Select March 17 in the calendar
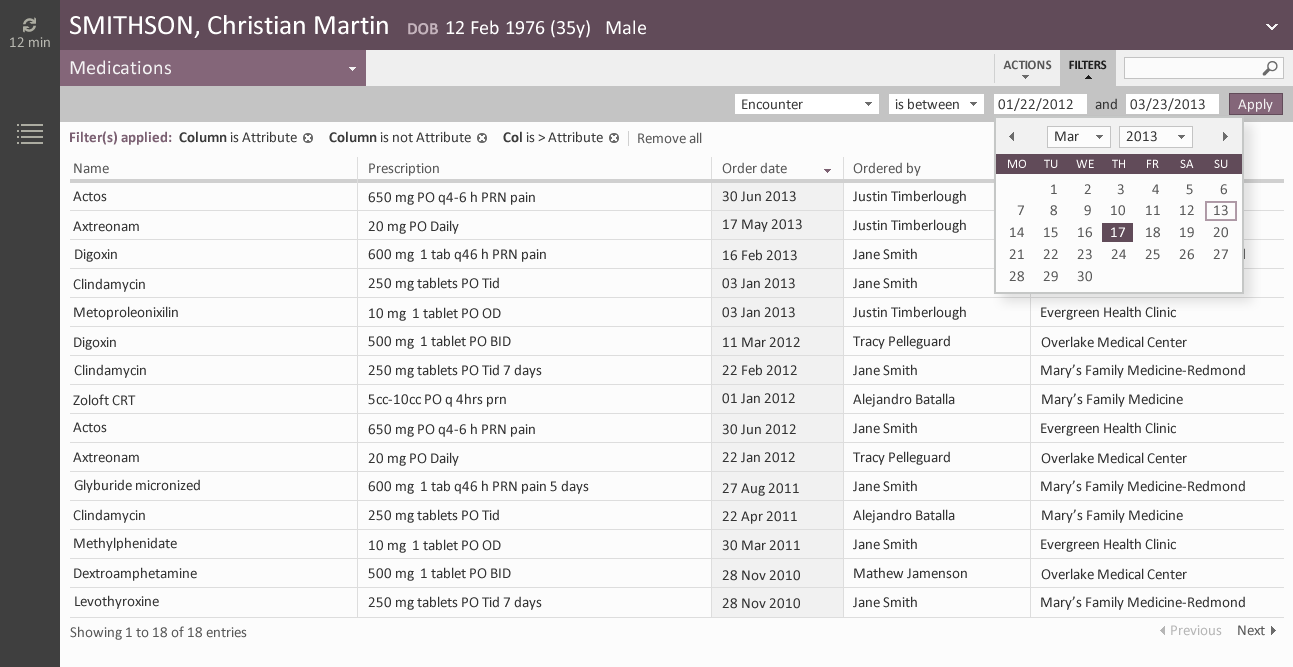The image size is (1293, 667). (x=1117, y=232)
